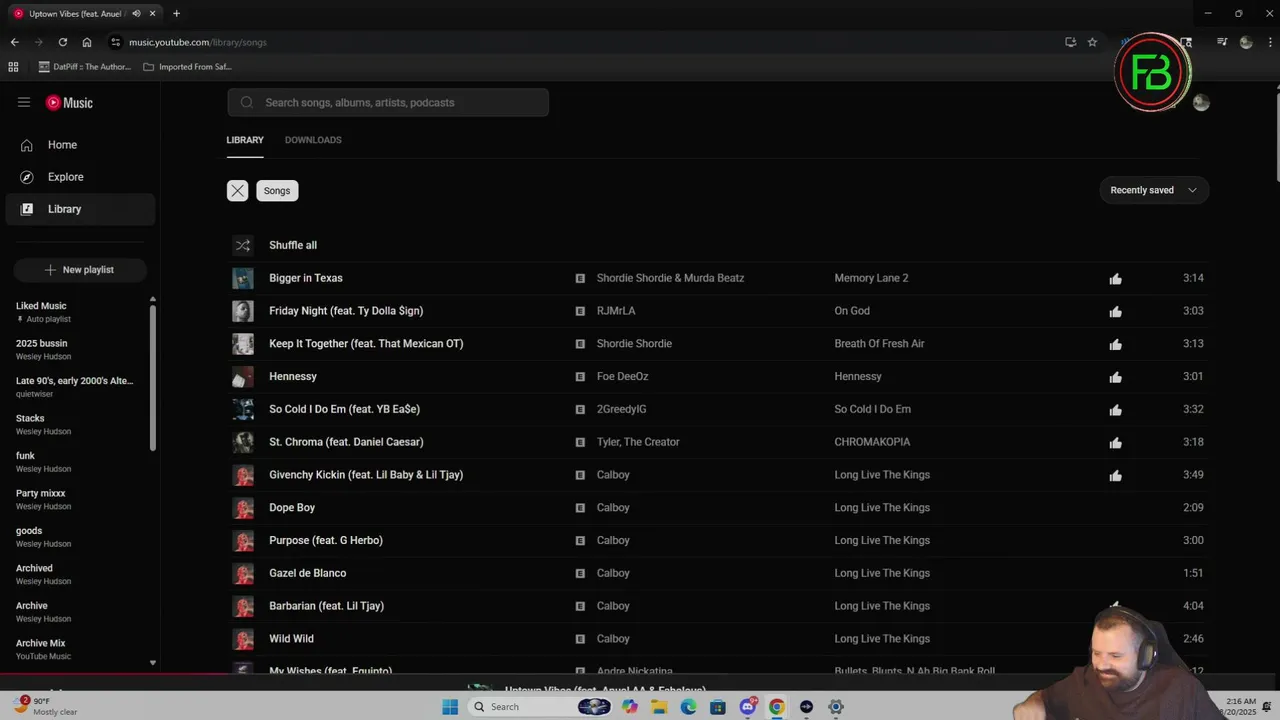Click the browser Home button
Image resolution: width=1280 pixels, height=720 pixels.
pos(87,42)
